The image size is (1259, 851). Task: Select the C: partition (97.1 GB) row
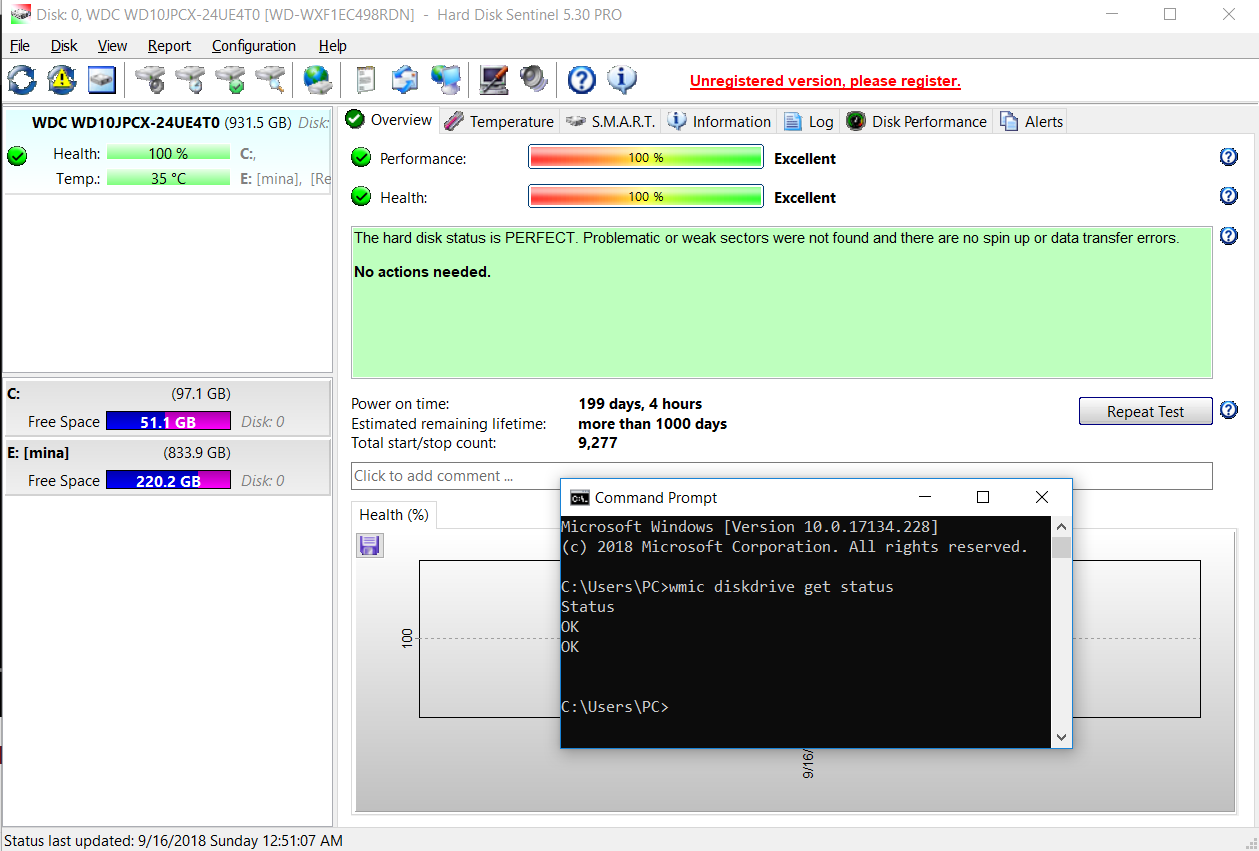coord(167,408)
